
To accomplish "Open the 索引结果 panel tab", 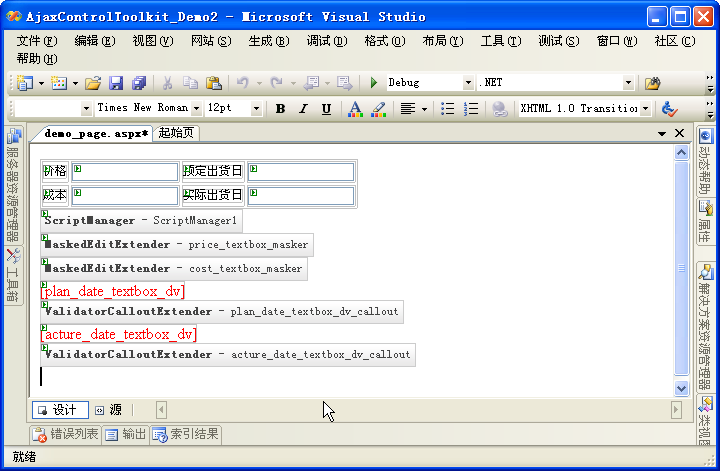I will tap(186, 434).
